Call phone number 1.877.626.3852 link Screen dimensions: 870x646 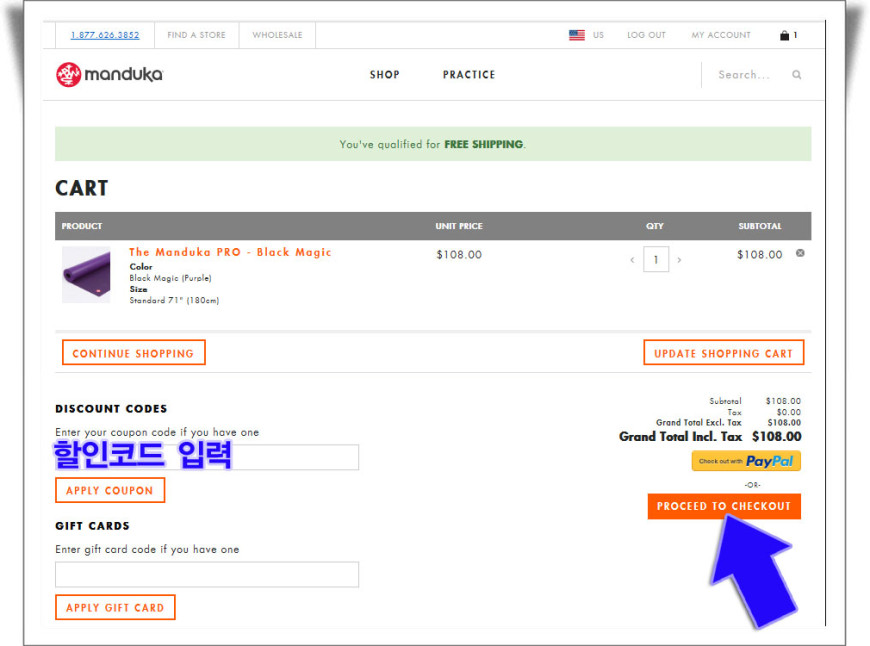point(105,35)
